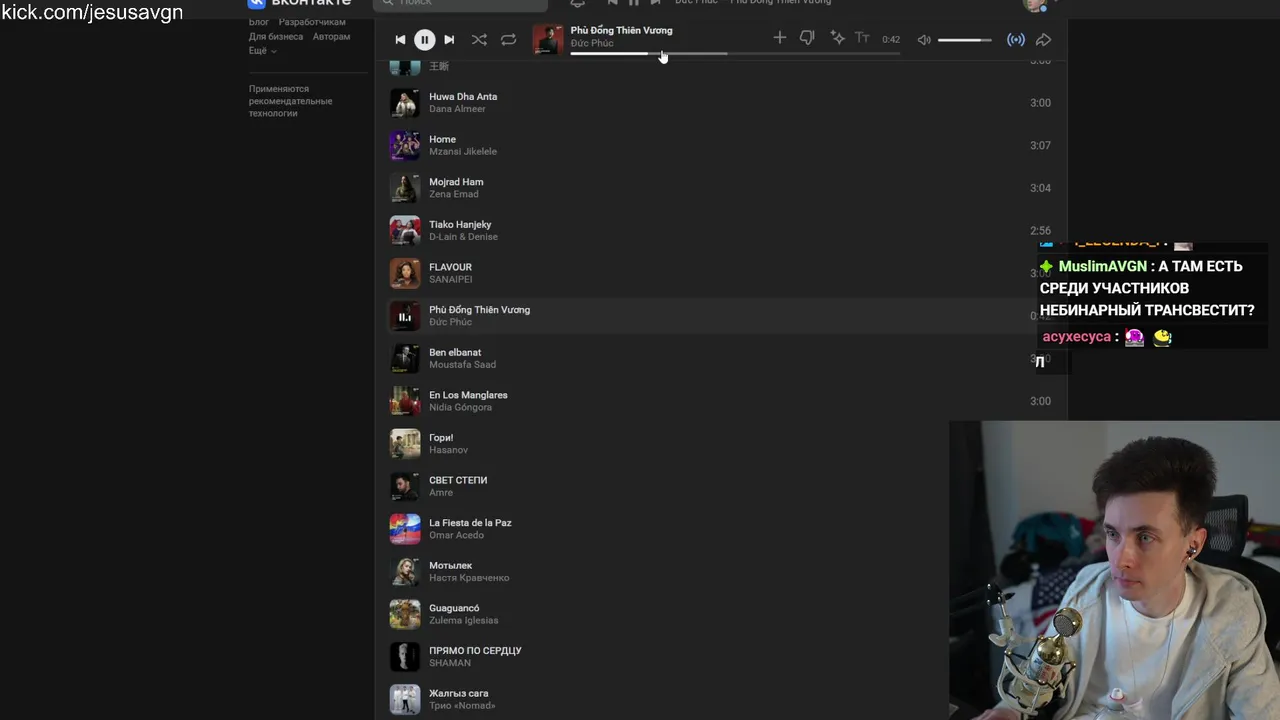Open the Авторам link
The height and width of the screenshot is (720, 1280).
[x=331, y=37]
